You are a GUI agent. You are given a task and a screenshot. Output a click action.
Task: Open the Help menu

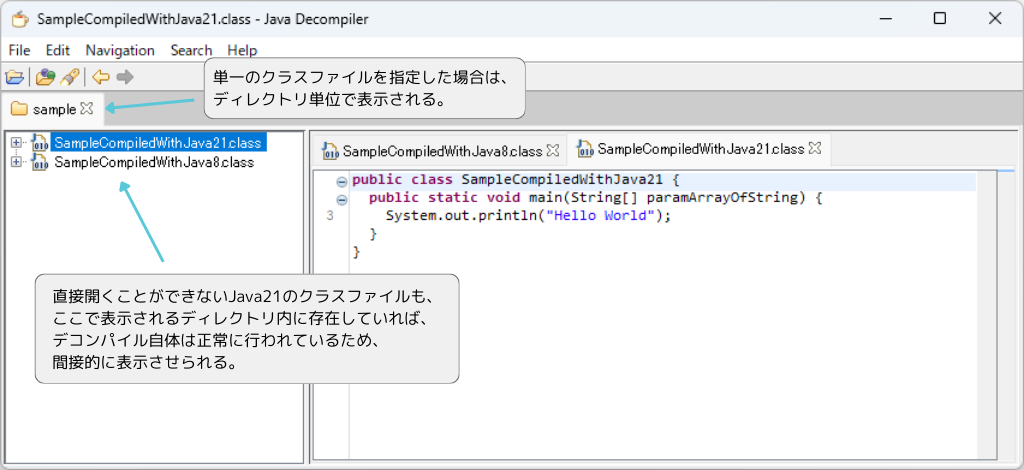pos(242,50)
